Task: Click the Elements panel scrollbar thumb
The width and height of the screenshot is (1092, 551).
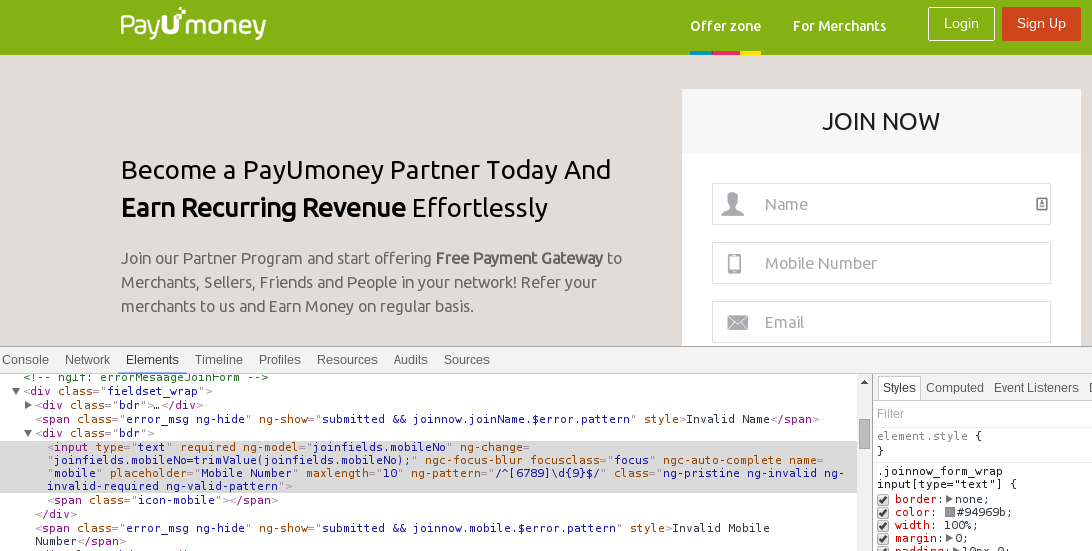Action: tap(864, 433)
